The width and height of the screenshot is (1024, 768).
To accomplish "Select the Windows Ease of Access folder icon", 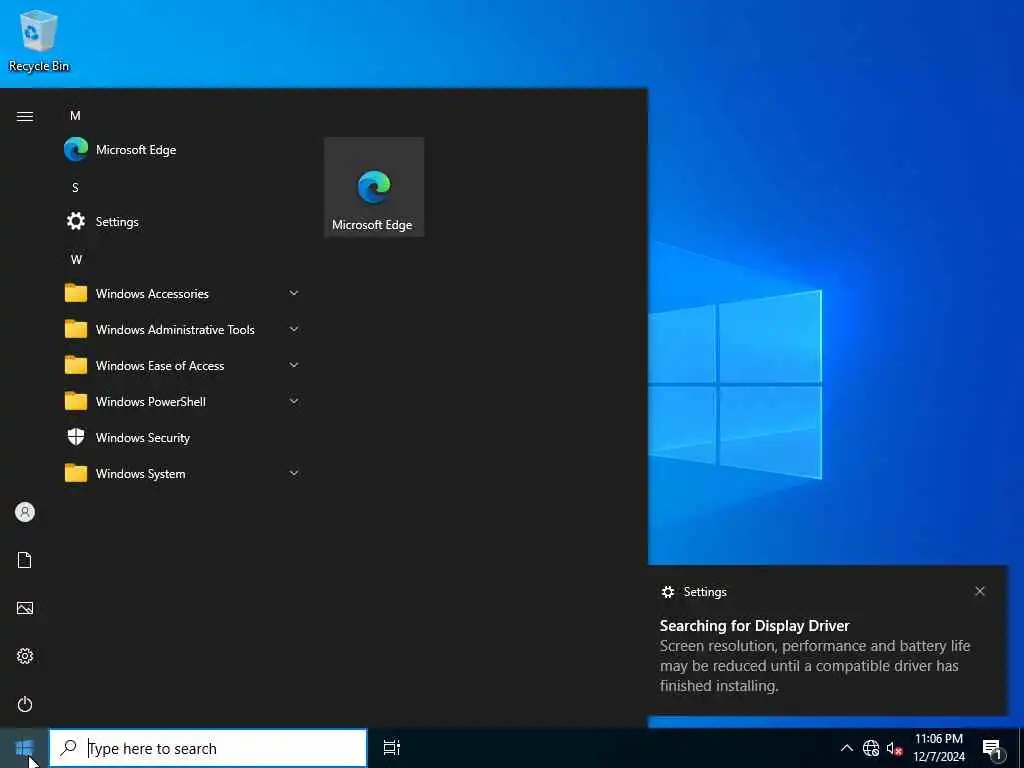I will coord(76,365).
